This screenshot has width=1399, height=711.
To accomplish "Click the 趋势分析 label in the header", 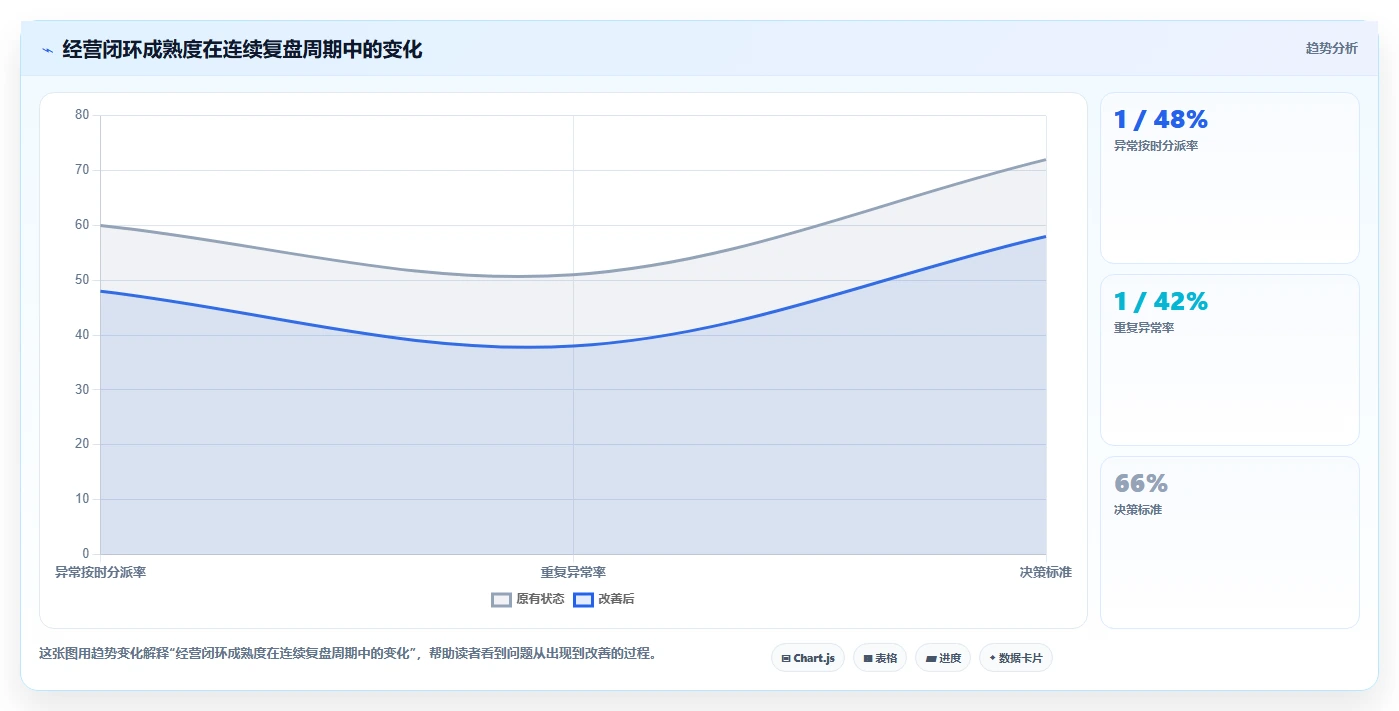I will pos(1331,48).
